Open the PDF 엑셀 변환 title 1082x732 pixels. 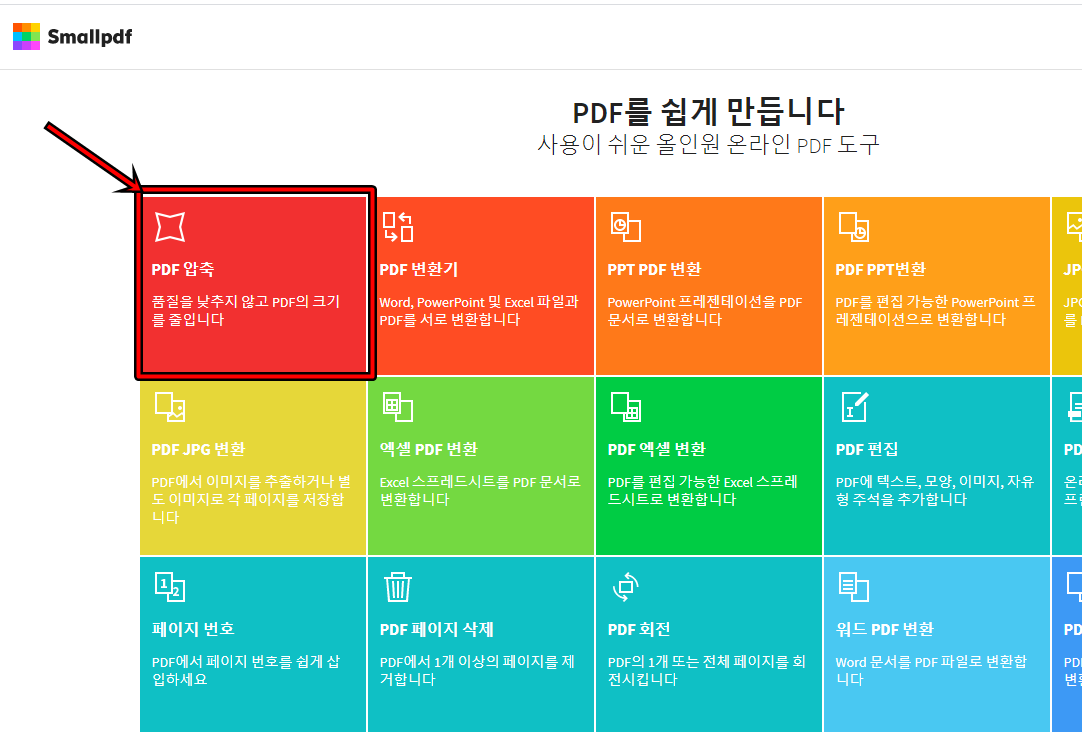click(x=656, y=449)
